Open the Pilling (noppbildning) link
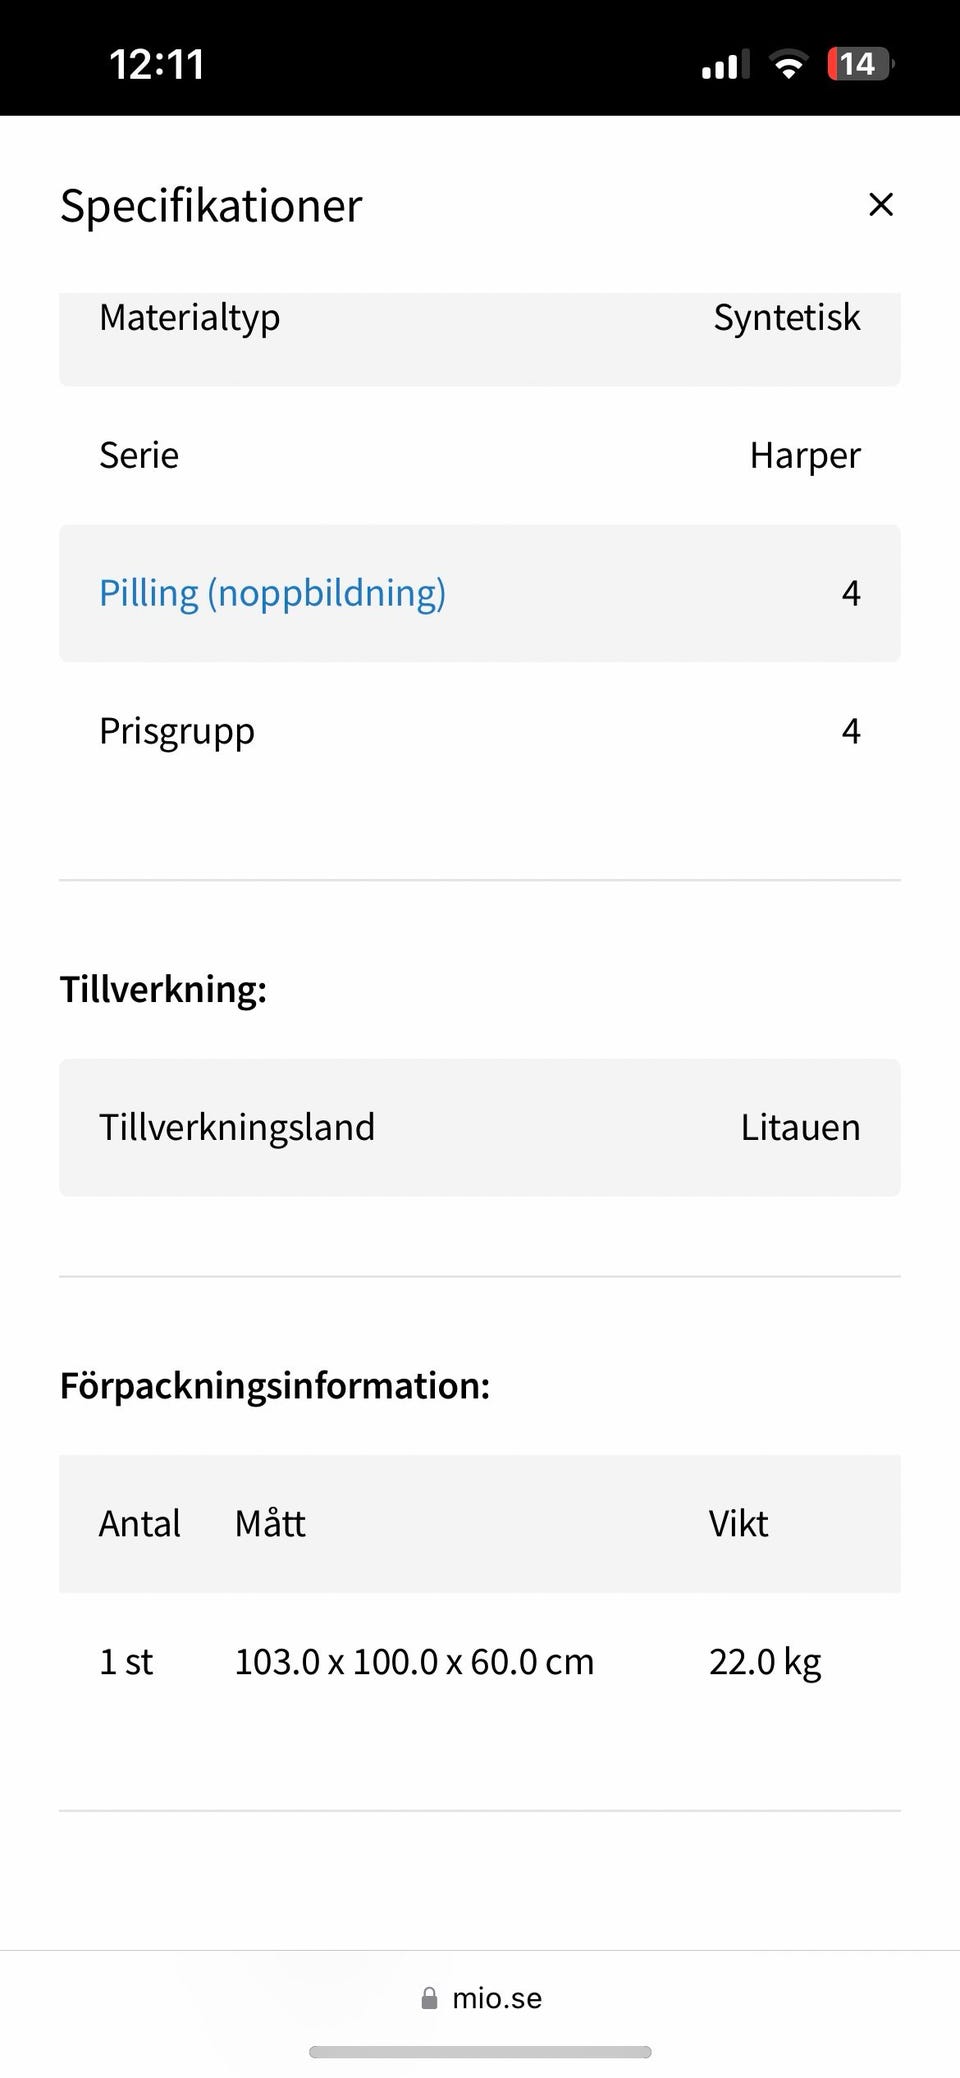960x2078 pixels. (272, 593)
